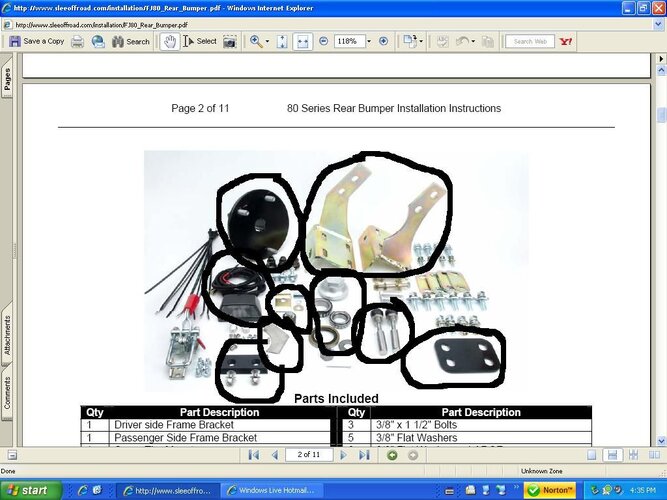Jump to the last page

click(x=364, y=455)
